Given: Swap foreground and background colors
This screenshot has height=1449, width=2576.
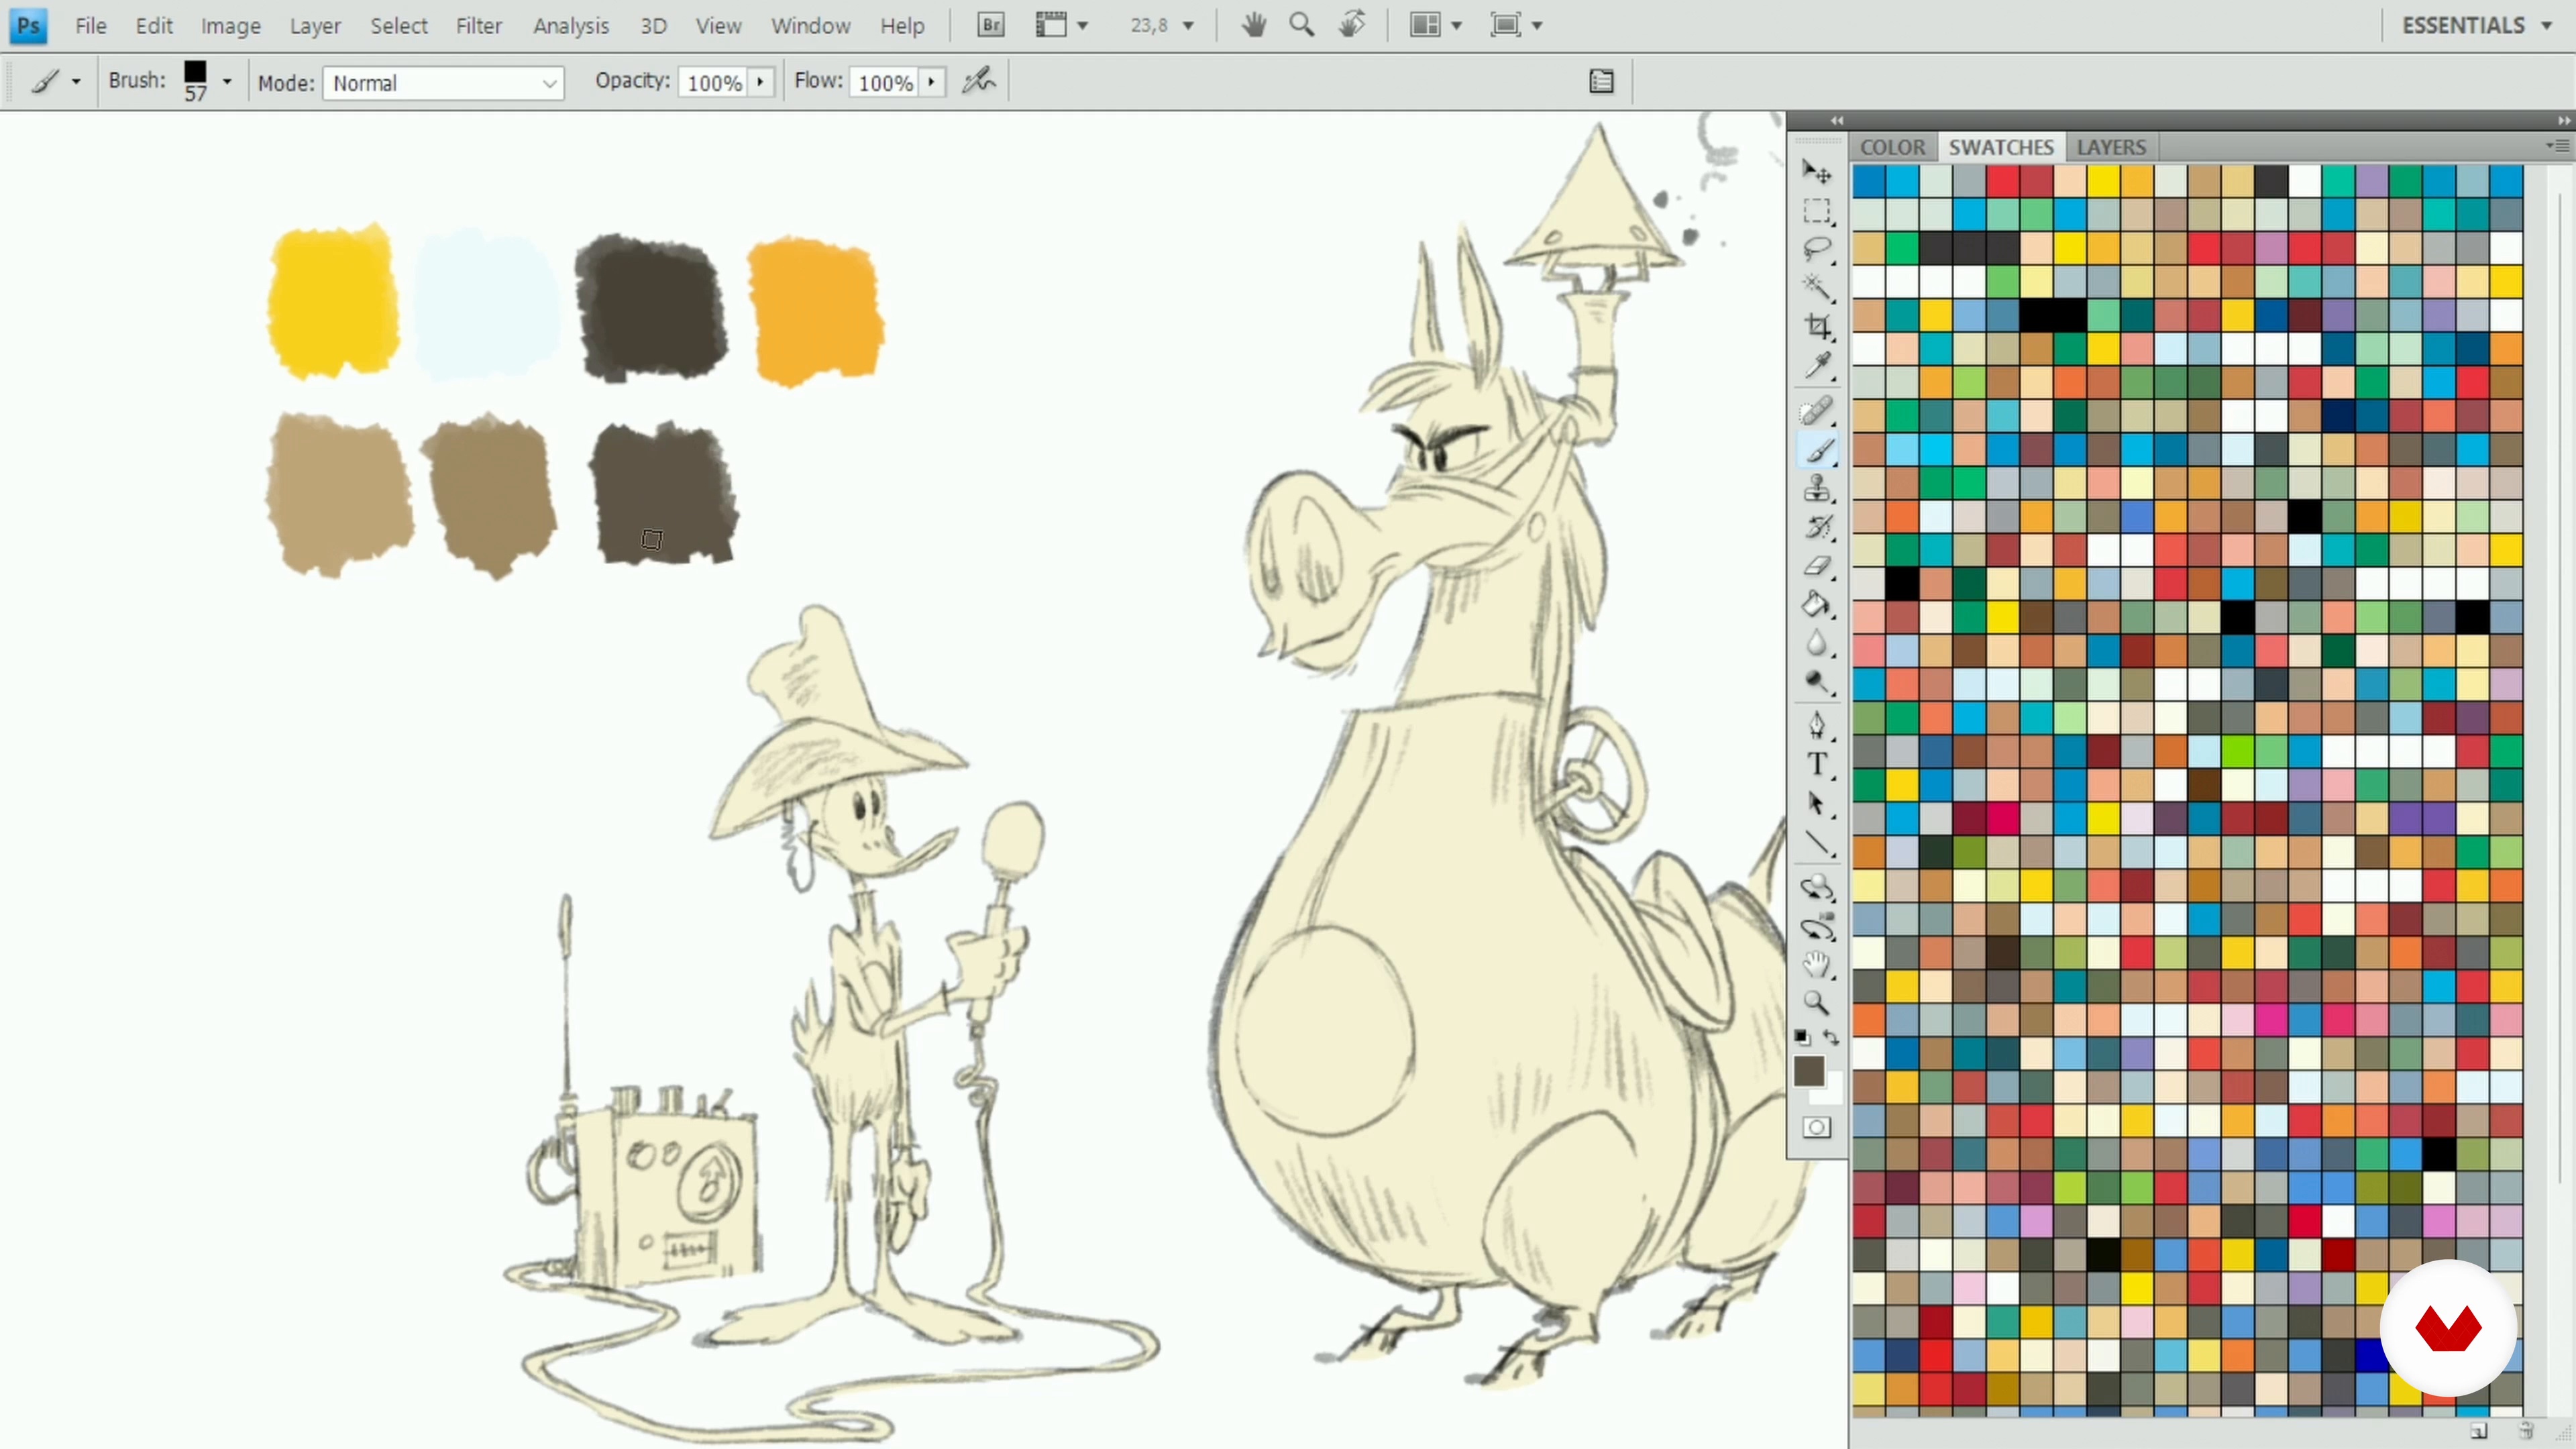Looking at the screenshot, I should tap(1831, 1037).
